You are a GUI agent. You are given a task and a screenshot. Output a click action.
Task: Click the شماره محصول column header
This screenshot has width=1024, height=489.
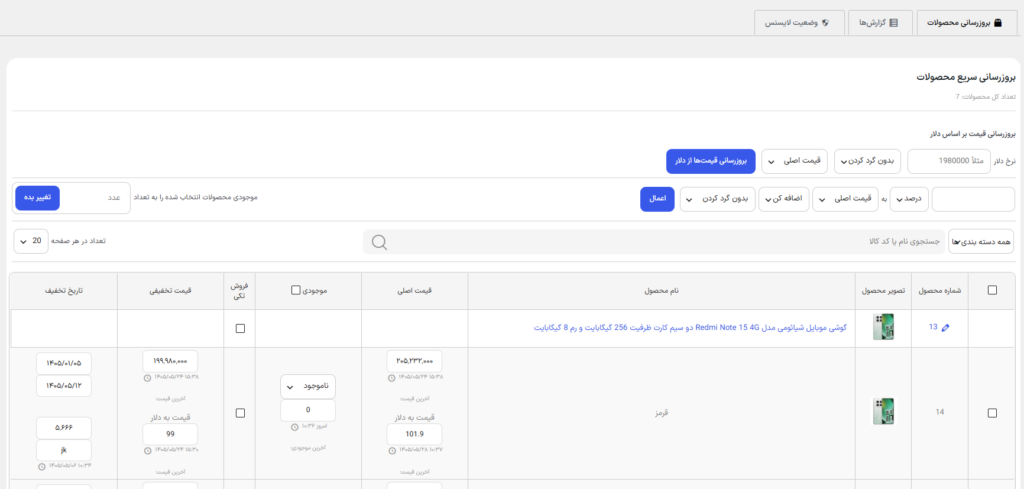pos(940,291)
